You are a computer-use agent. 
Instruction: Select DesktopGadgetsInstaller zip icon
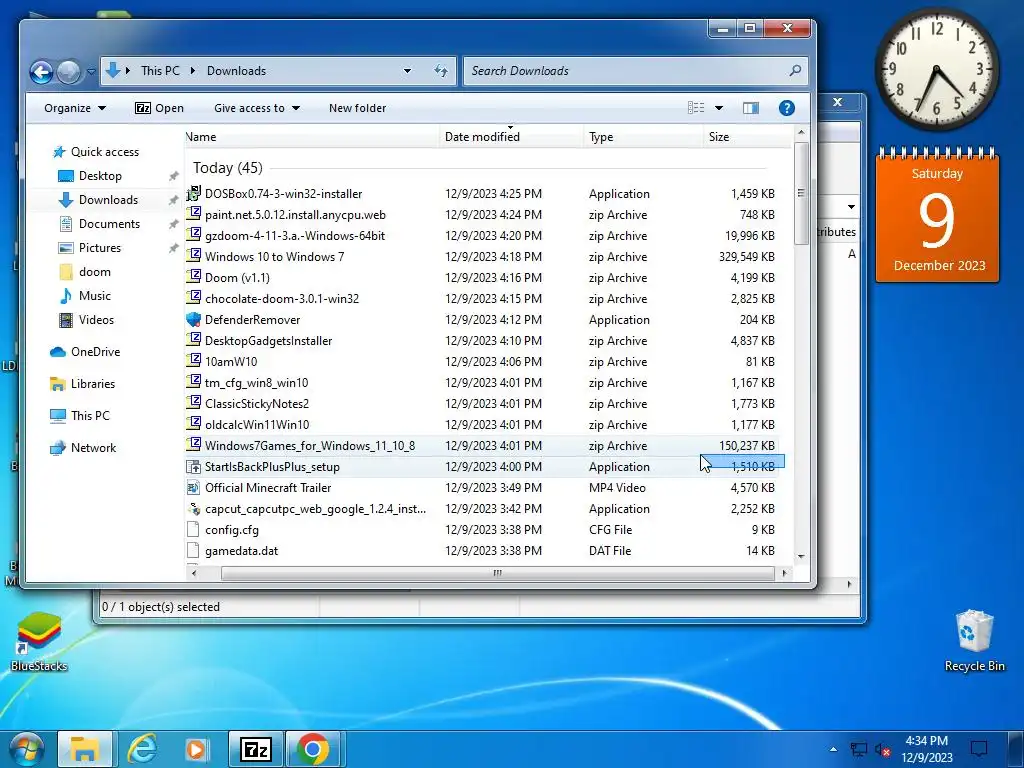(193, 340)
